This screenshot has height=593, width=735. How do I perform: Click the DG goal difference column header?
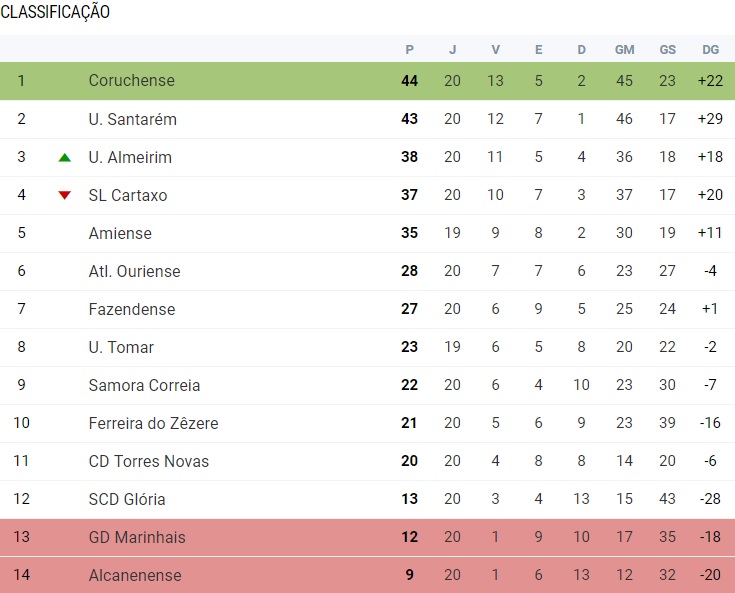point(711,50)
